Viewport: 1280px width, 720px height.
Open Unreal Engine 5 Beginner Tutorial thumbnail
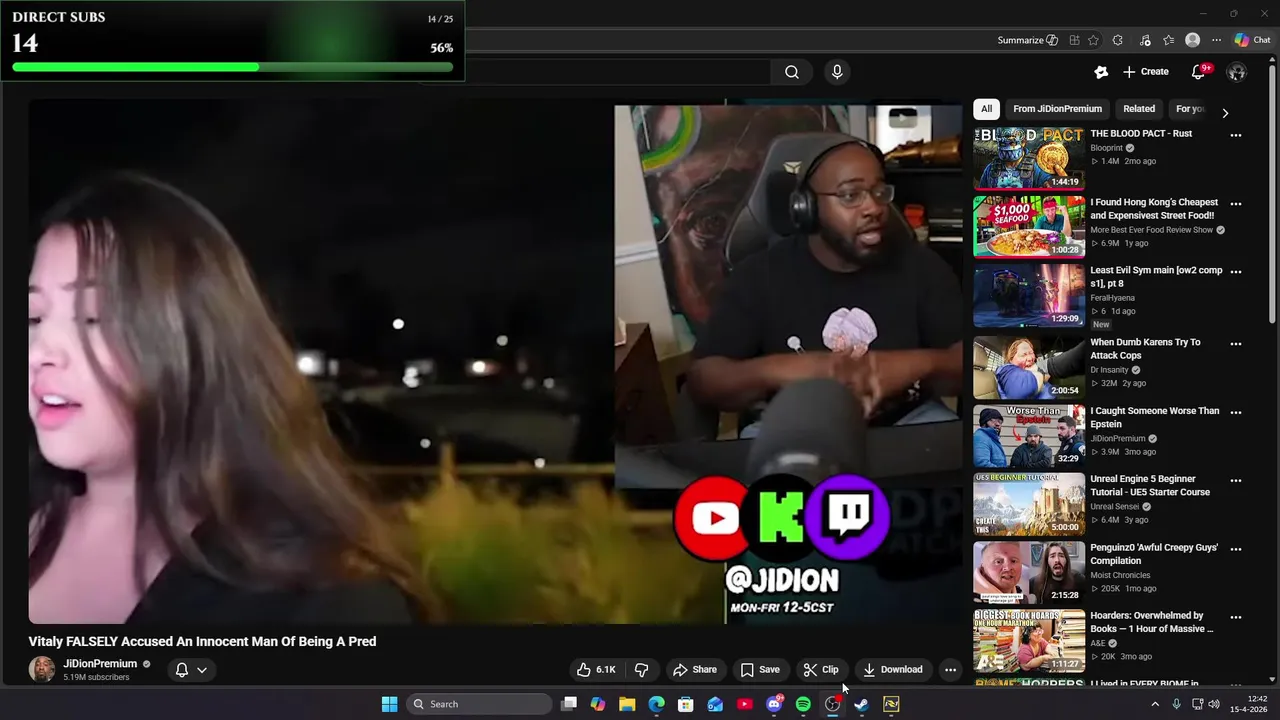pyautogui.click(x=1029, y=504)
